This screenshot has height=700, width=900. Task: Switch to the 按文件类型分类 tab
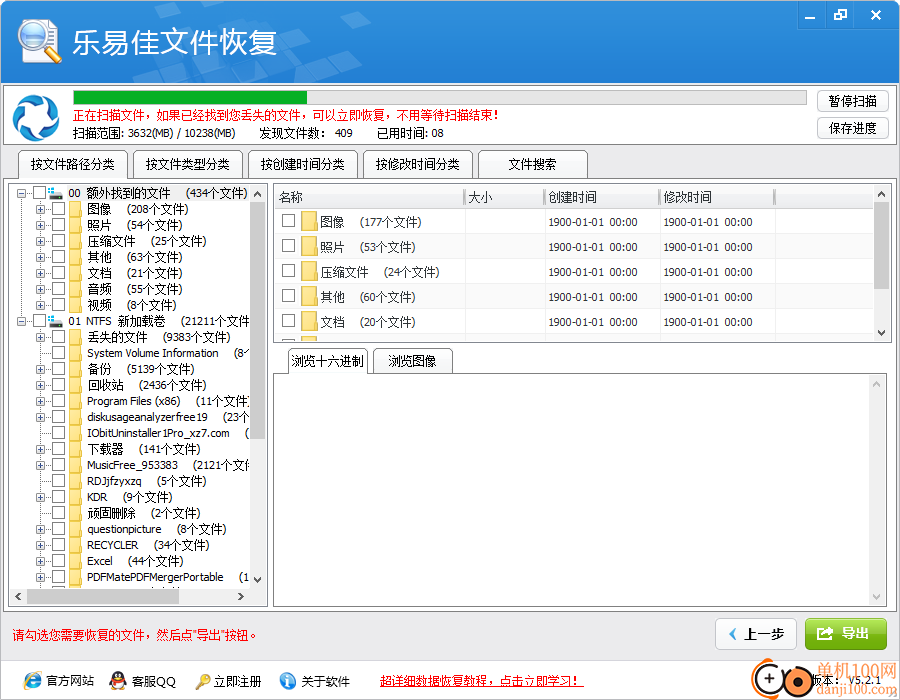pos(188,165)
